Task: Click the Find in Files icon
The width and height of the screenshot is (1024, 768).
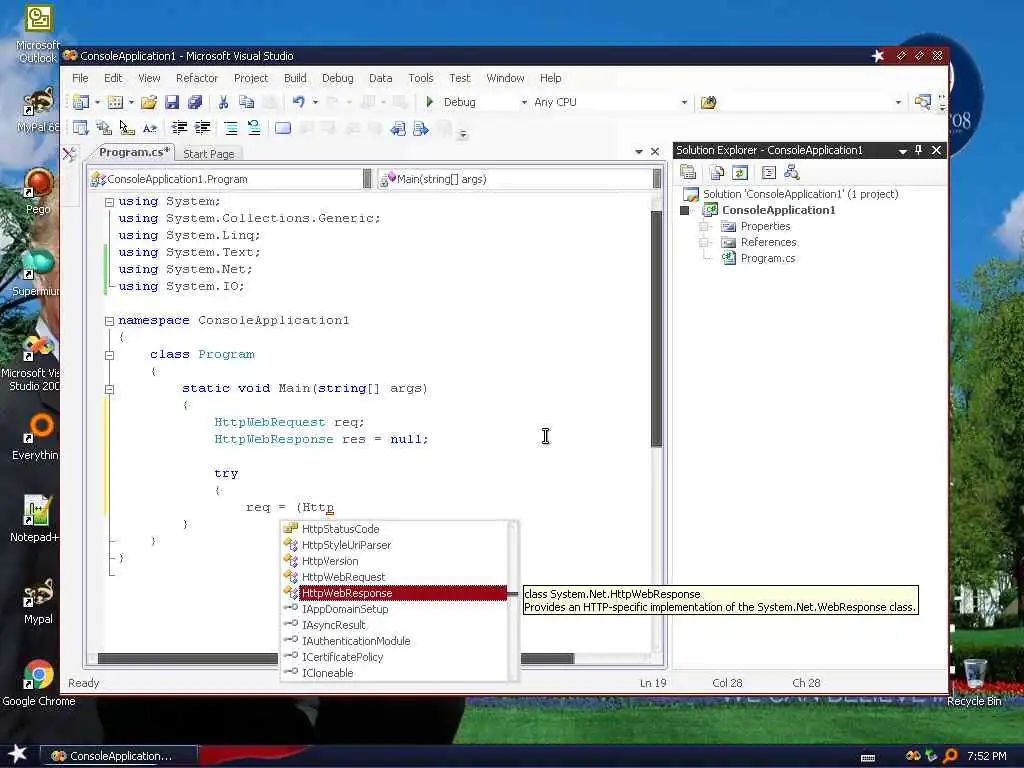Action: coord(708,103)
